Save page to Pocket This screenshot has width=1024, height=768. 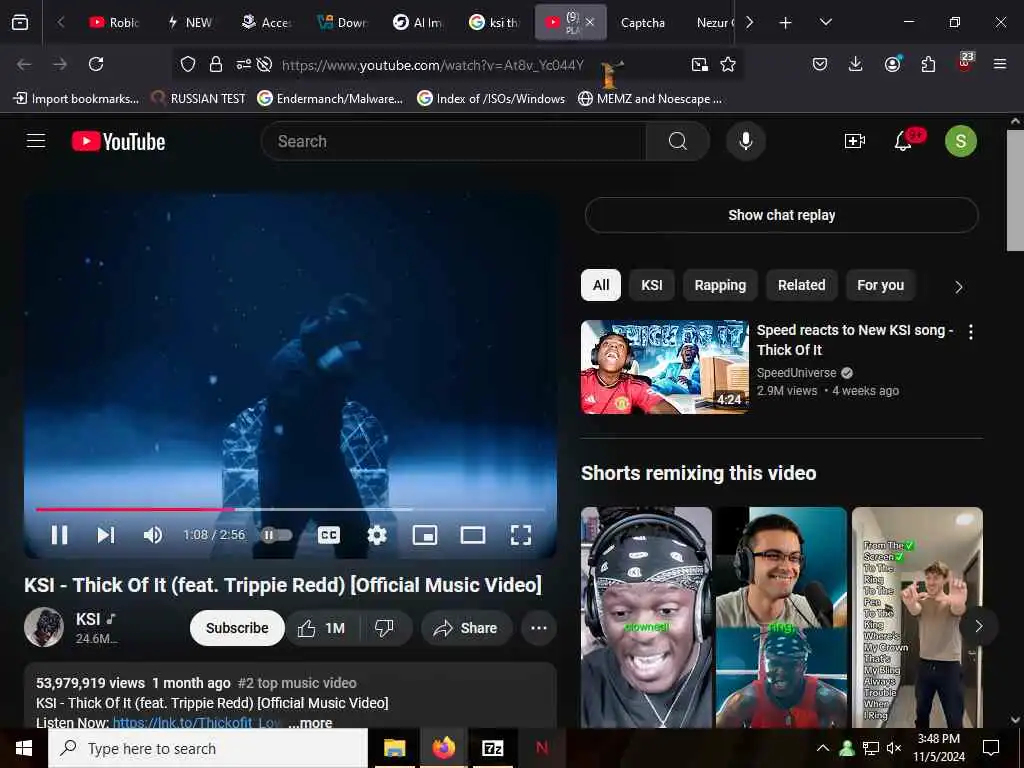[820, 64]
